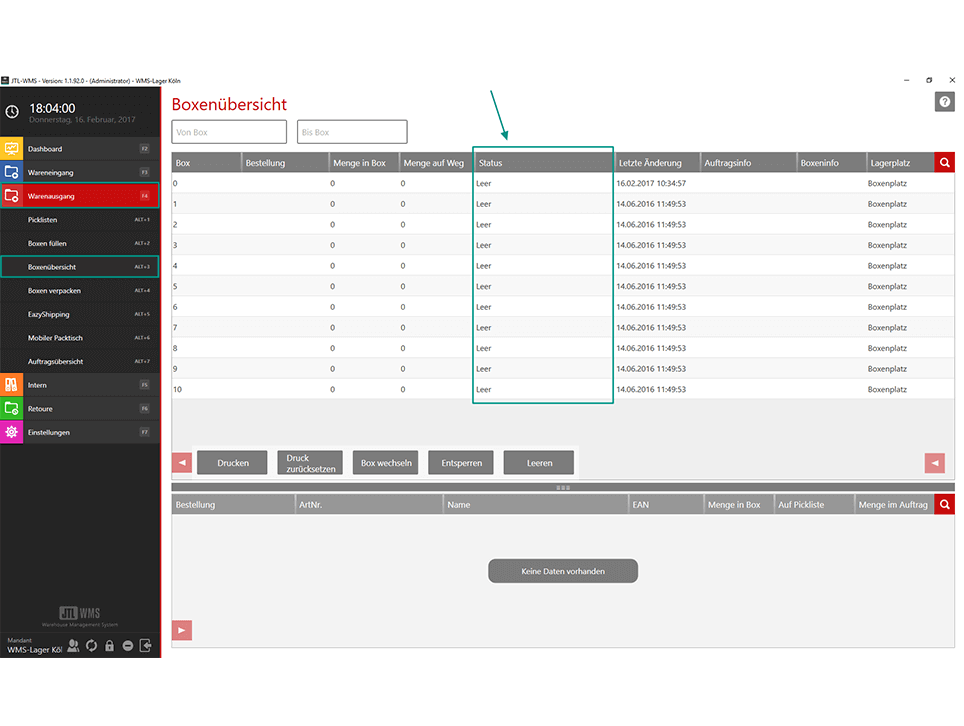The image size is (964, 726).
Task: Click the logout icon in sidebar footer
Action: [x=146, y=646]
